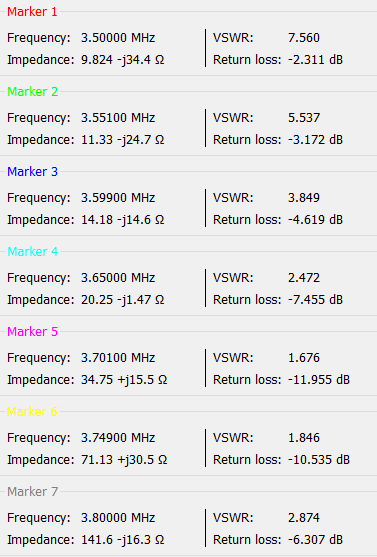The width and height of the screenshot is (377, 557).
Task: Select the 1.676 VSWR value
Action: [x=304, y=357]
